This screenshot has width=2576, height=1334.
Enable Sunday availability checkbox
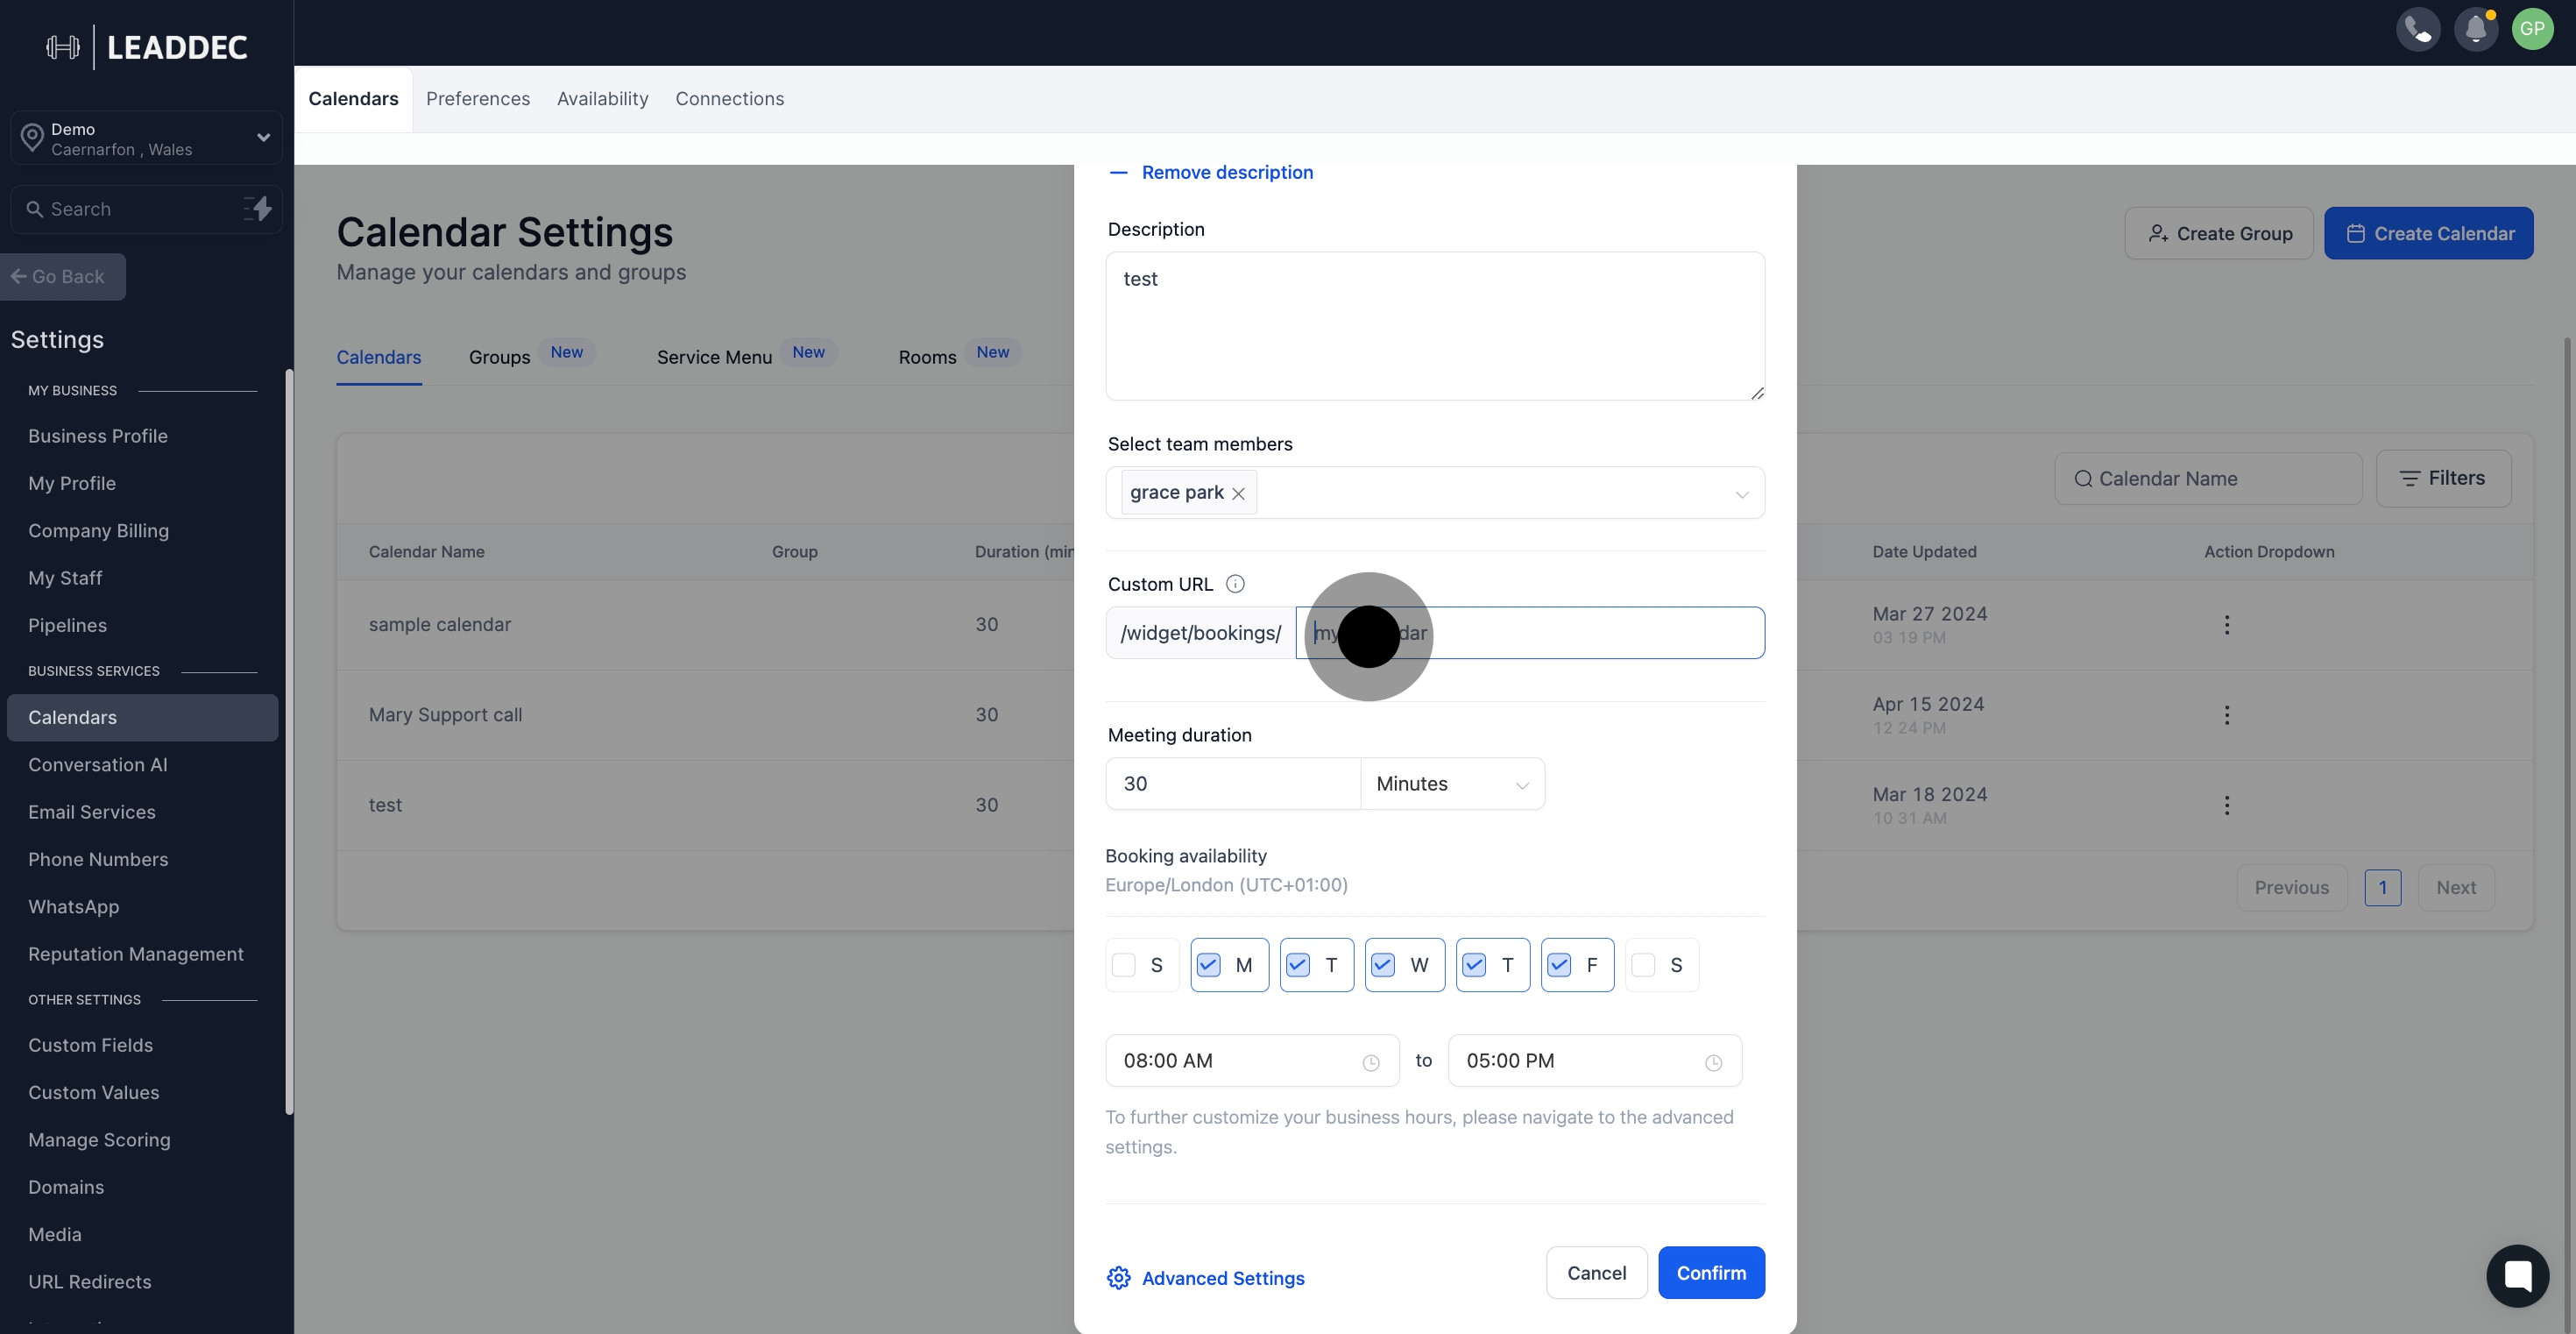tap(1124, 965)
